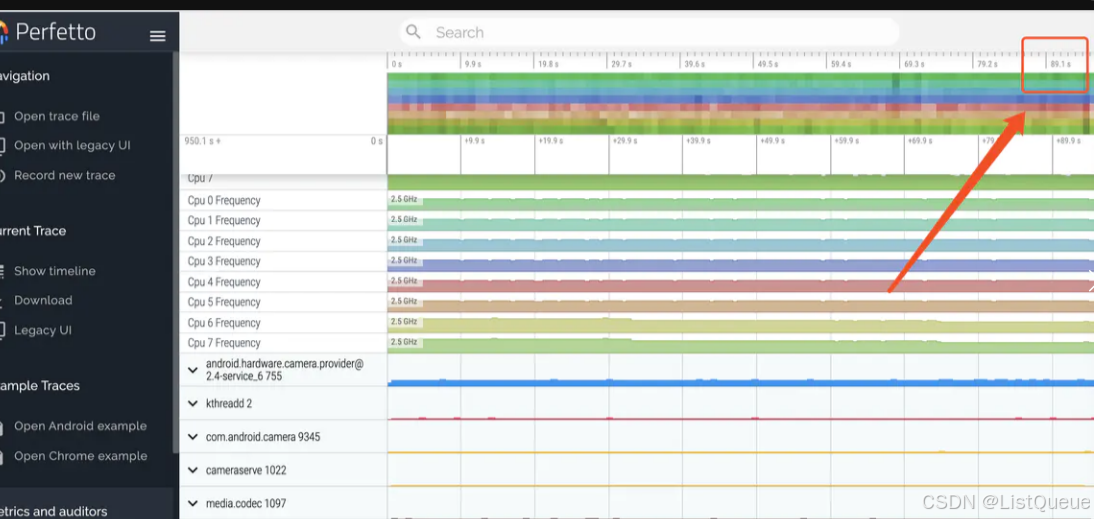Open trace file from Navigation
The image size is (1094, 519).
click(57, 116)
